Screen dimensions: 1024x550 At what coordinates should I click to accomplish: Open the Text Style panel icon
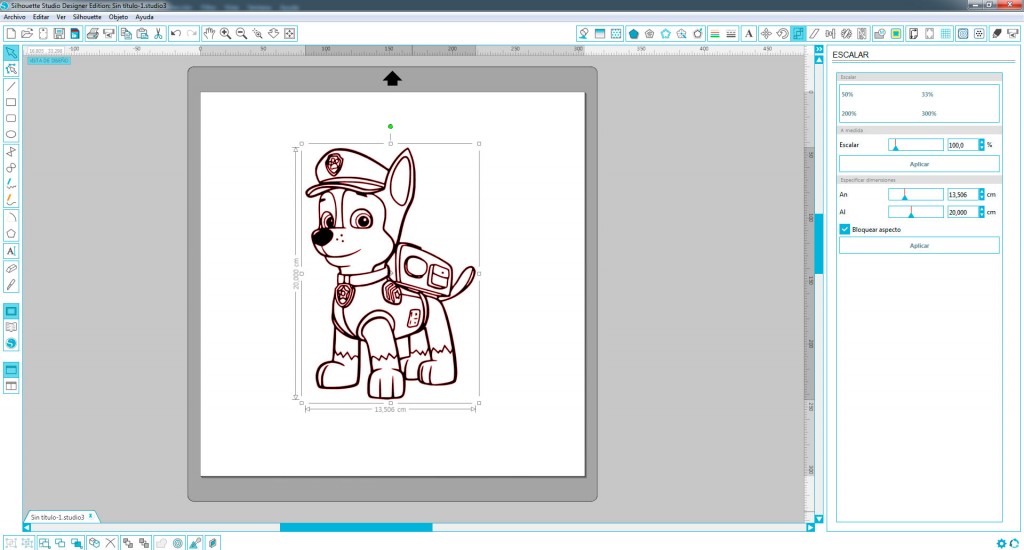tap(748, 33)
